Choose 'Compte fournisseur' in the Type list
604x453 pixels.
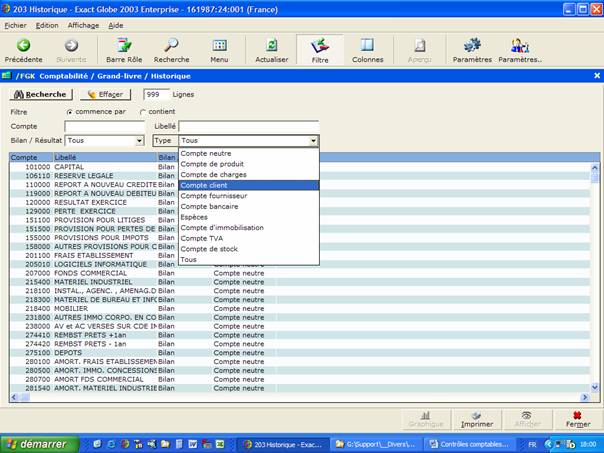click(213, 195)
